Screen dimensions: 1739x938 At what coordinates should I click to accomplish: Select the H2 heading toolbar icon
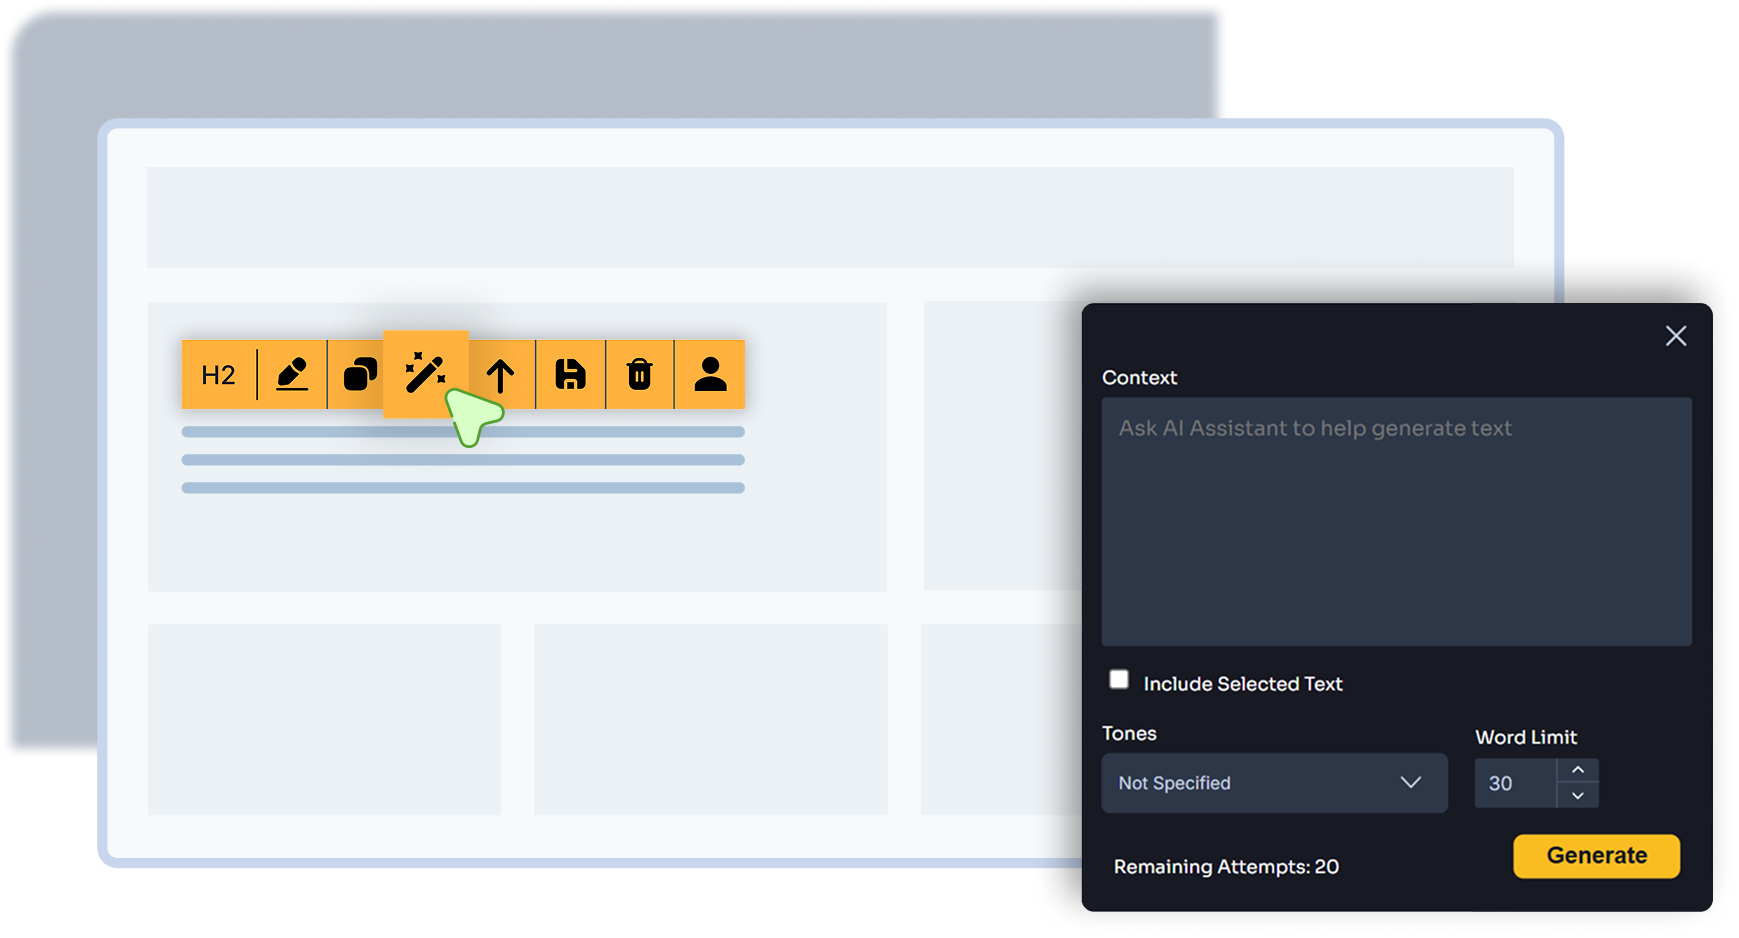click(219, 375)
